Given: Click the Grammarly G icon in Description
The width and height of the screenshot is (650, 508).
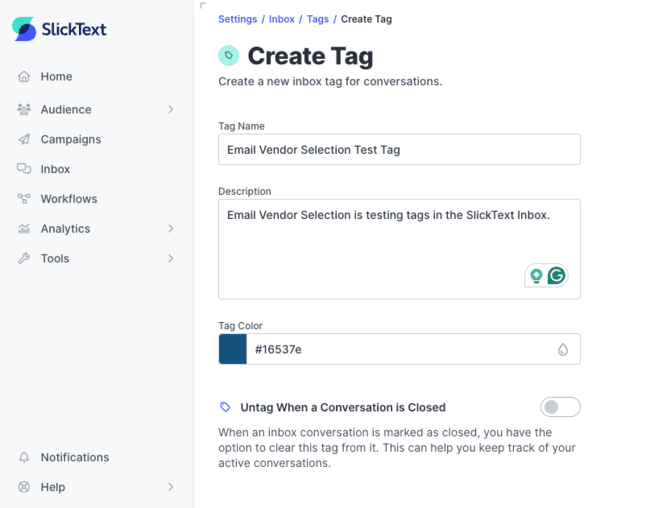Looking at the screenshot, I should click(x=556, y=275).
